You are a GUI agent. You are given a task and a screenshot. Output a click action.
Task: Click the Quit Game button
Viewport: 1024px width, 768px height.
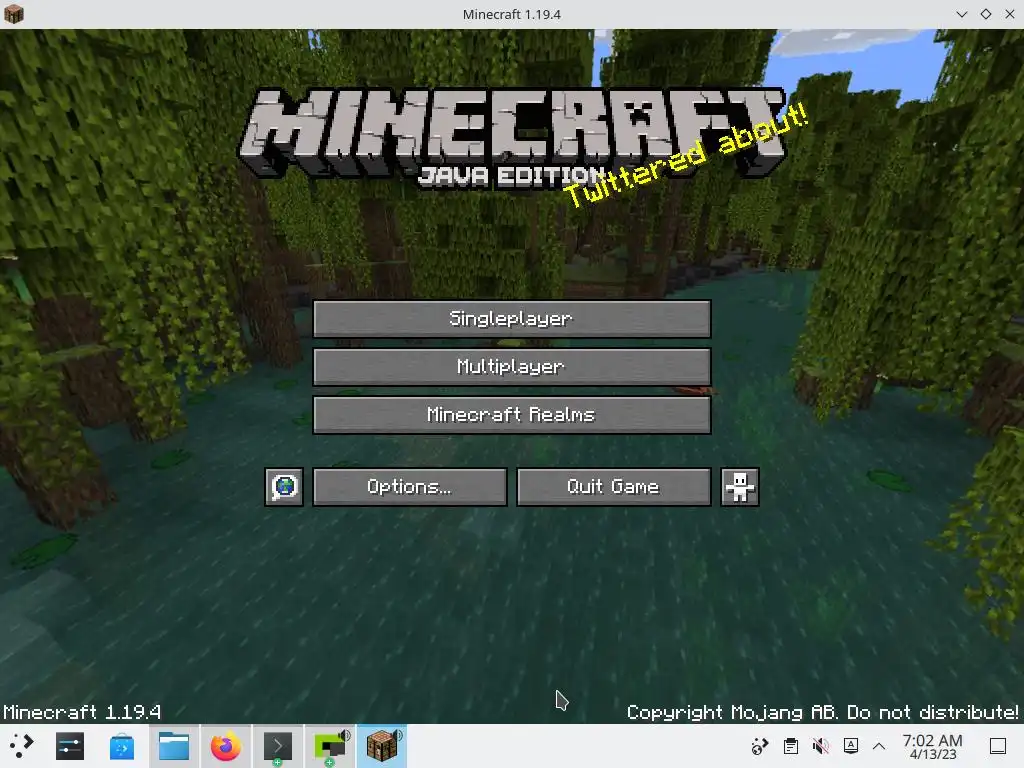tap(614, 487)
